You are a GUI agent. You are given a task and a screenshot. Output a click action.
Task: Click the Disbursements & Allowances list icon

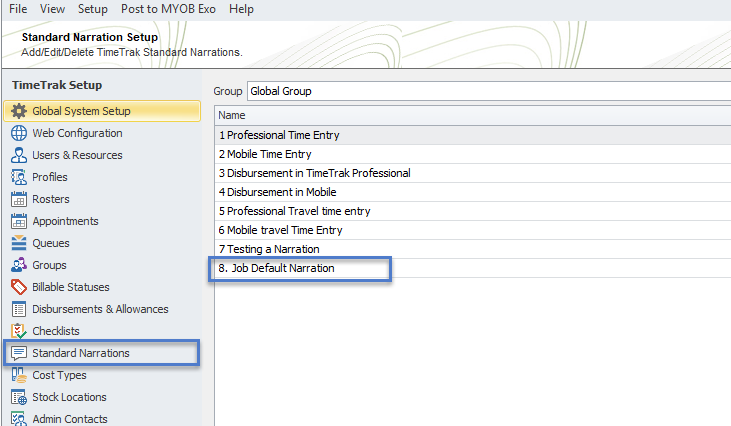pos(19,309)
